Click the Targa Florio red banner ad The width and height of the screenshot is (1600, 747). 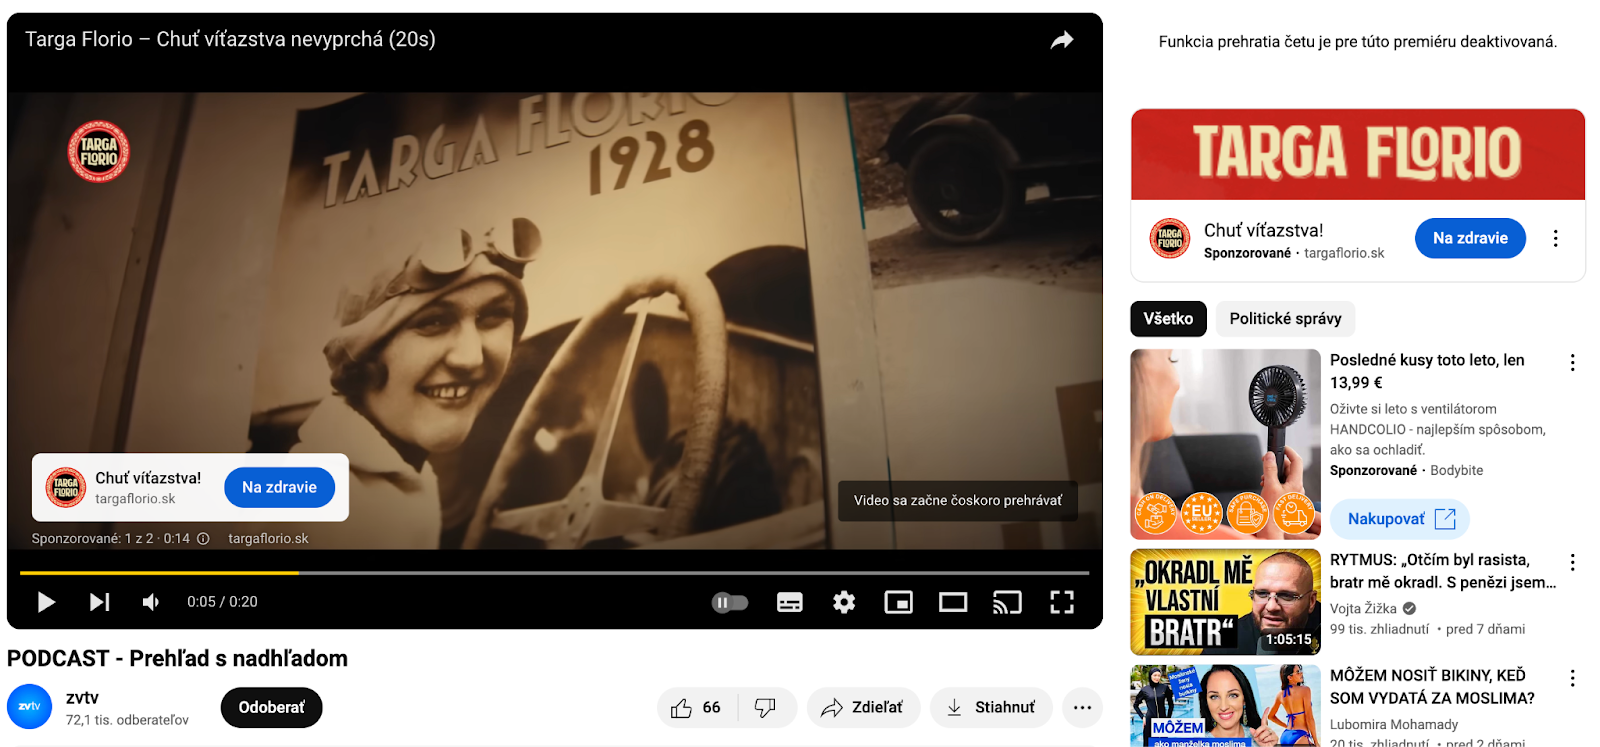[x=1358, y=154]
